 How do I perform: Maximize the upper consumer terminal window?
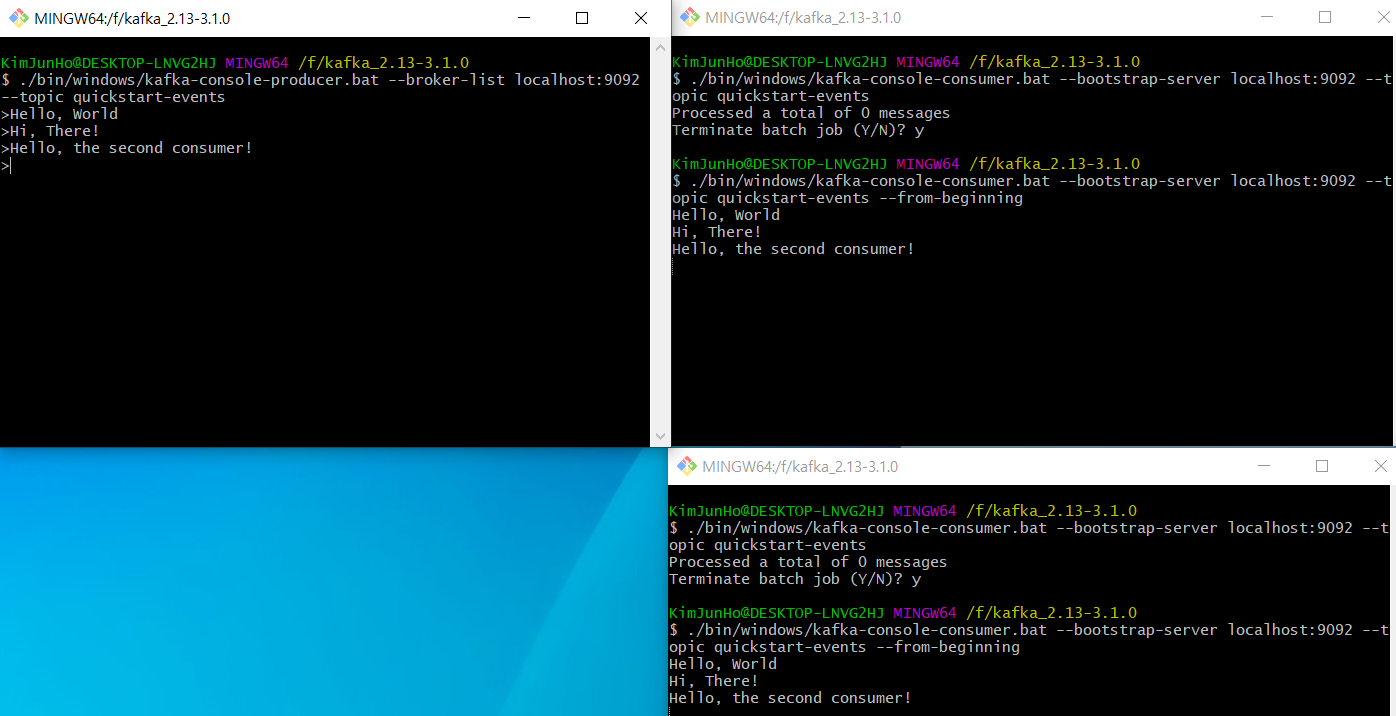(x=1325, y=17)
